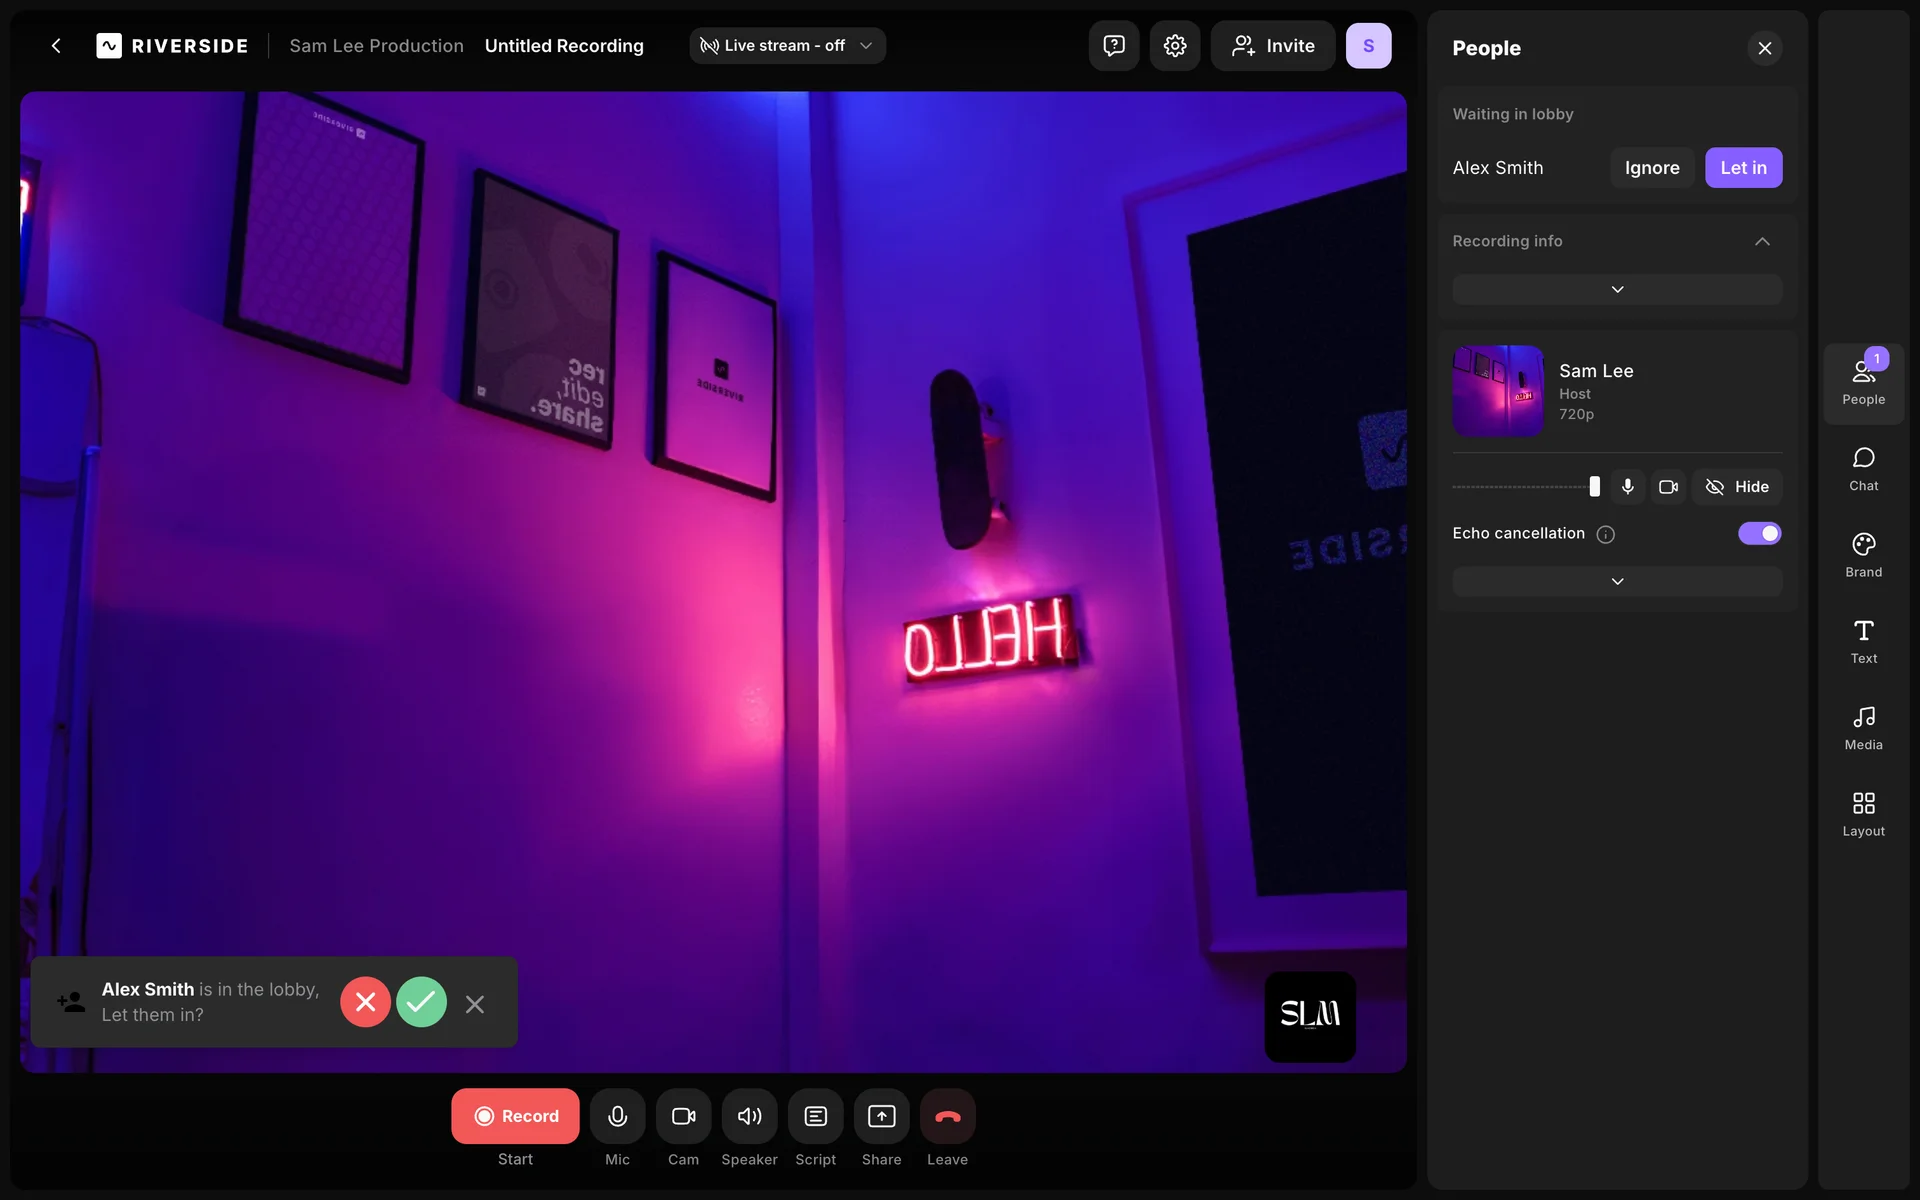Click the Share screen icon
This screenshot has height=1200, width=1920.
tap(881, 1116)
